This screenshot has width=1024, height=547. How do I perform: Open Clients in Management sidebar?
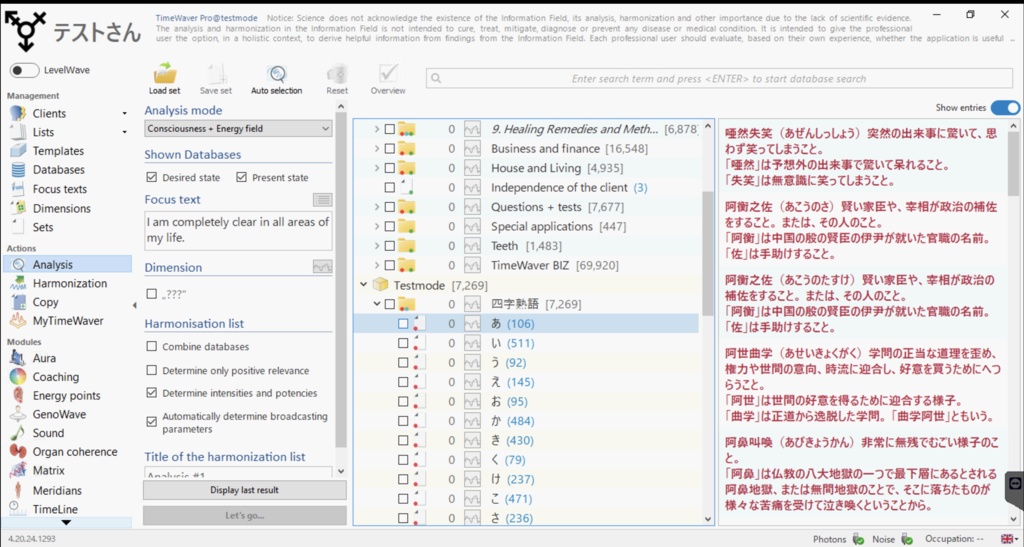click(x=49, y=113)
